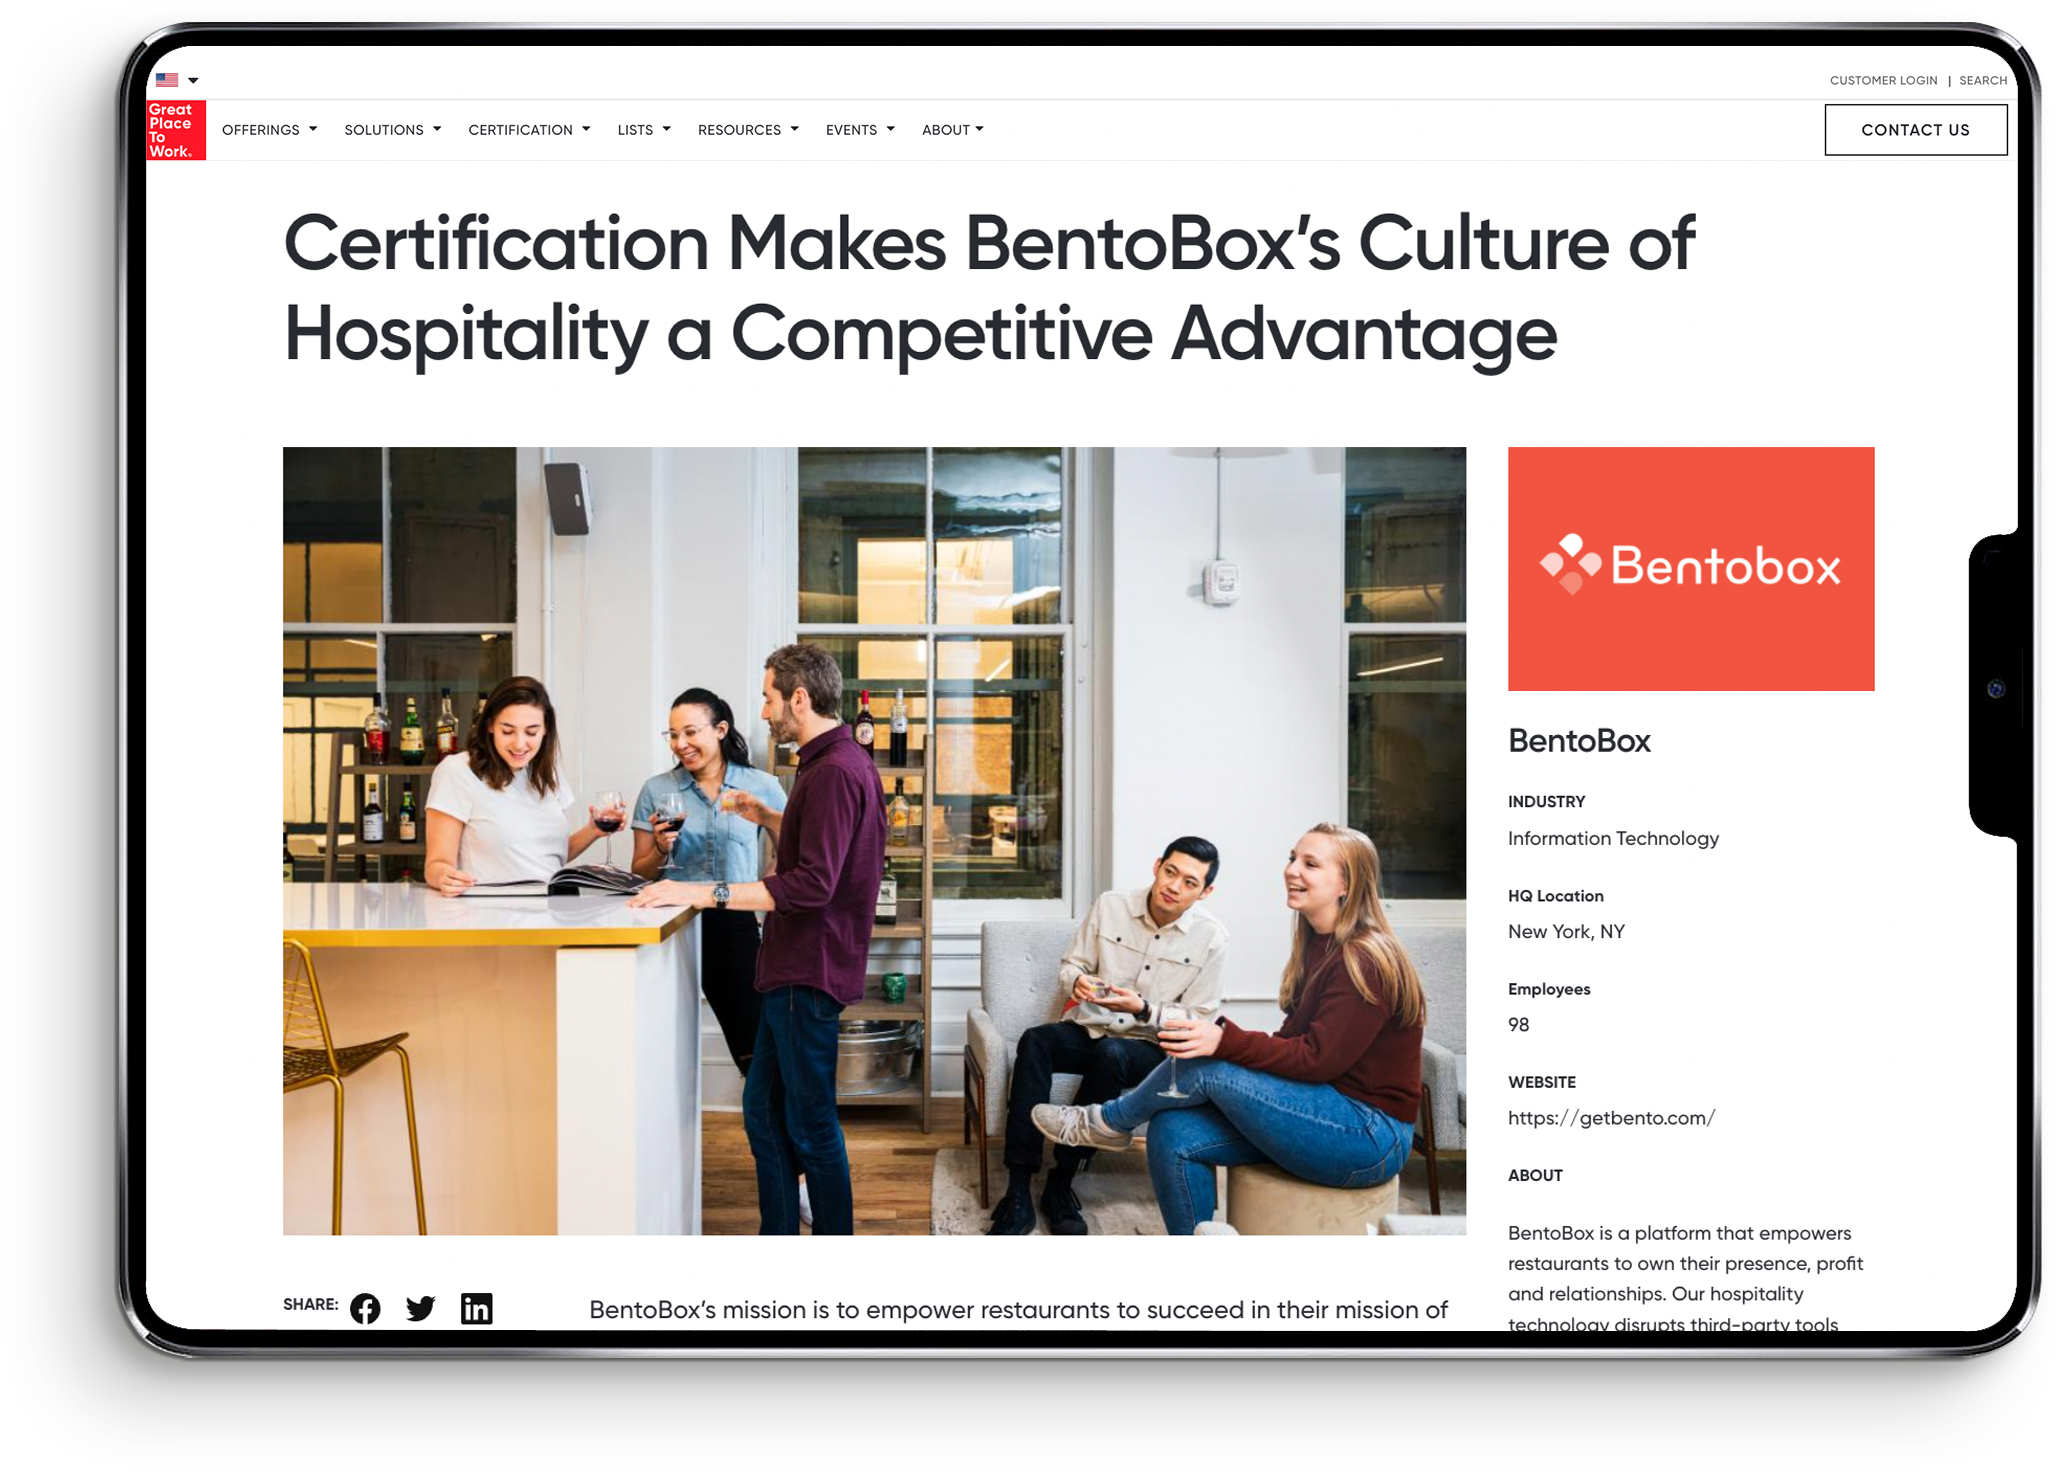Viewport: 2059px width, 1472px height.
Task: Click the Bentobox logo card
Action: pyautogui.click(x=1691, y=569)
